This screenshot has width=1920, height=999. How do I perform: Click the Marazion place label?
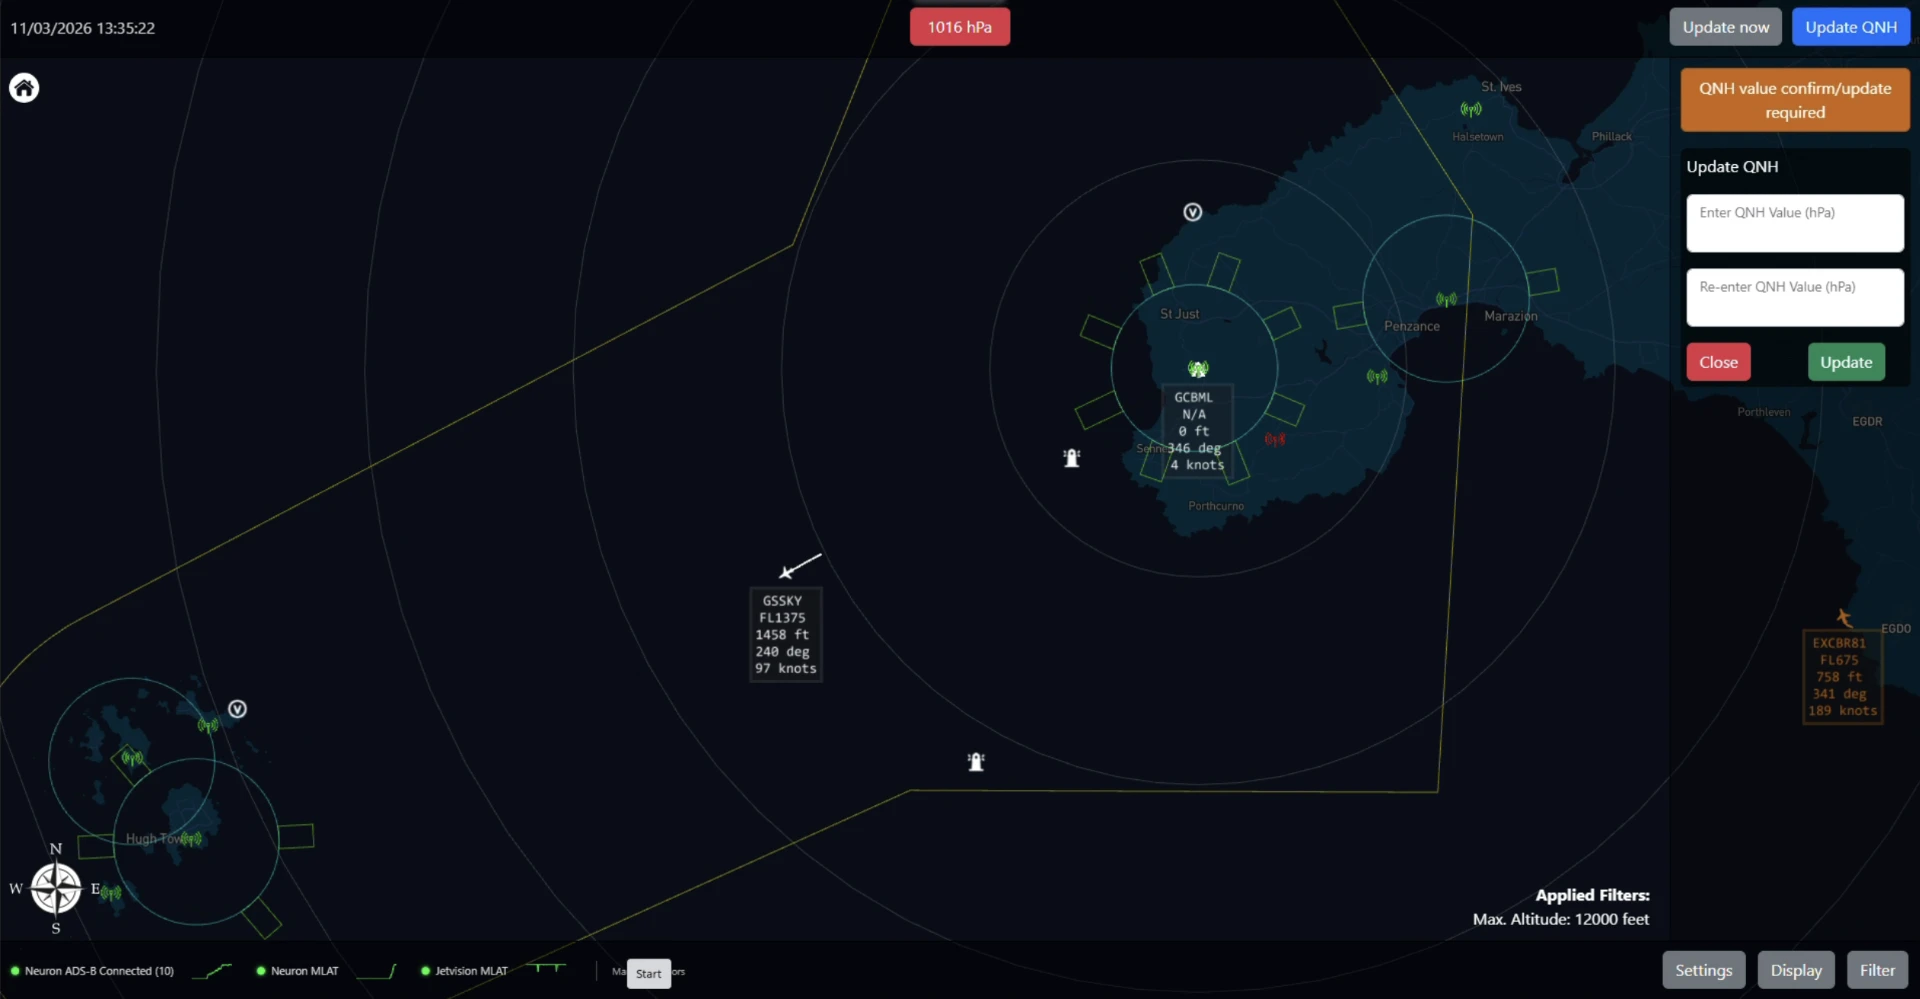1511,316
